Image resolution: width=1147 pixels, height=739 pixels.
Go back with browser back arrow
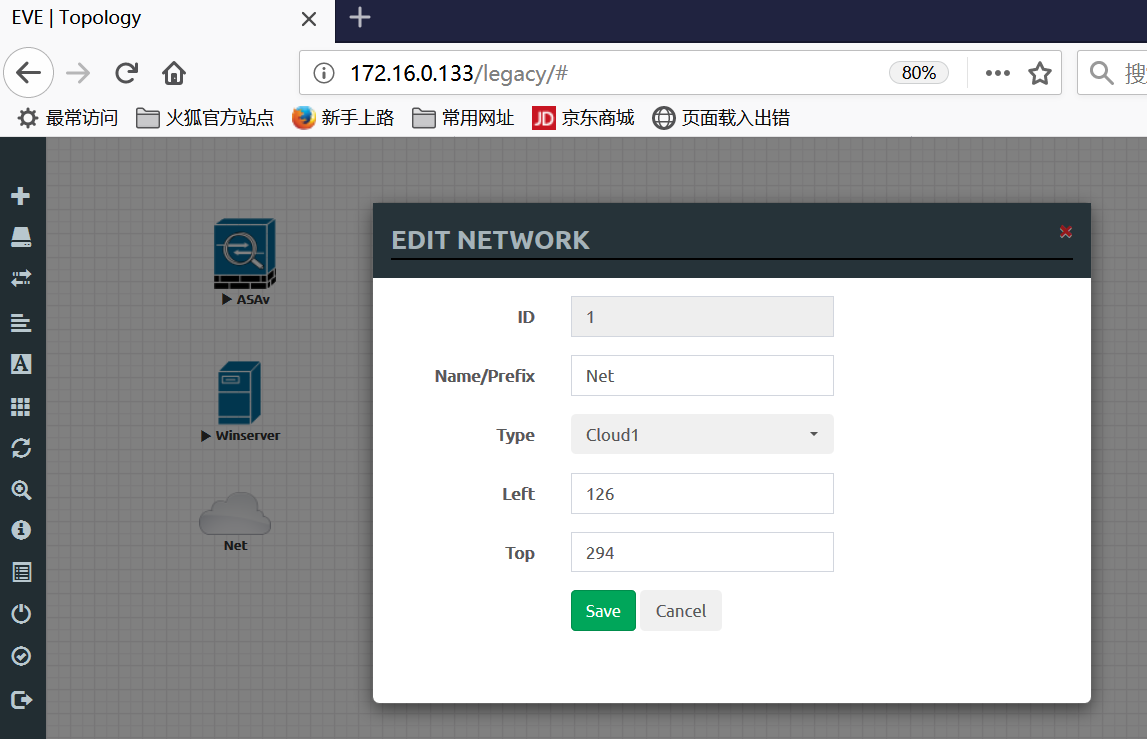pyautogui.click(x=29, y=72)
